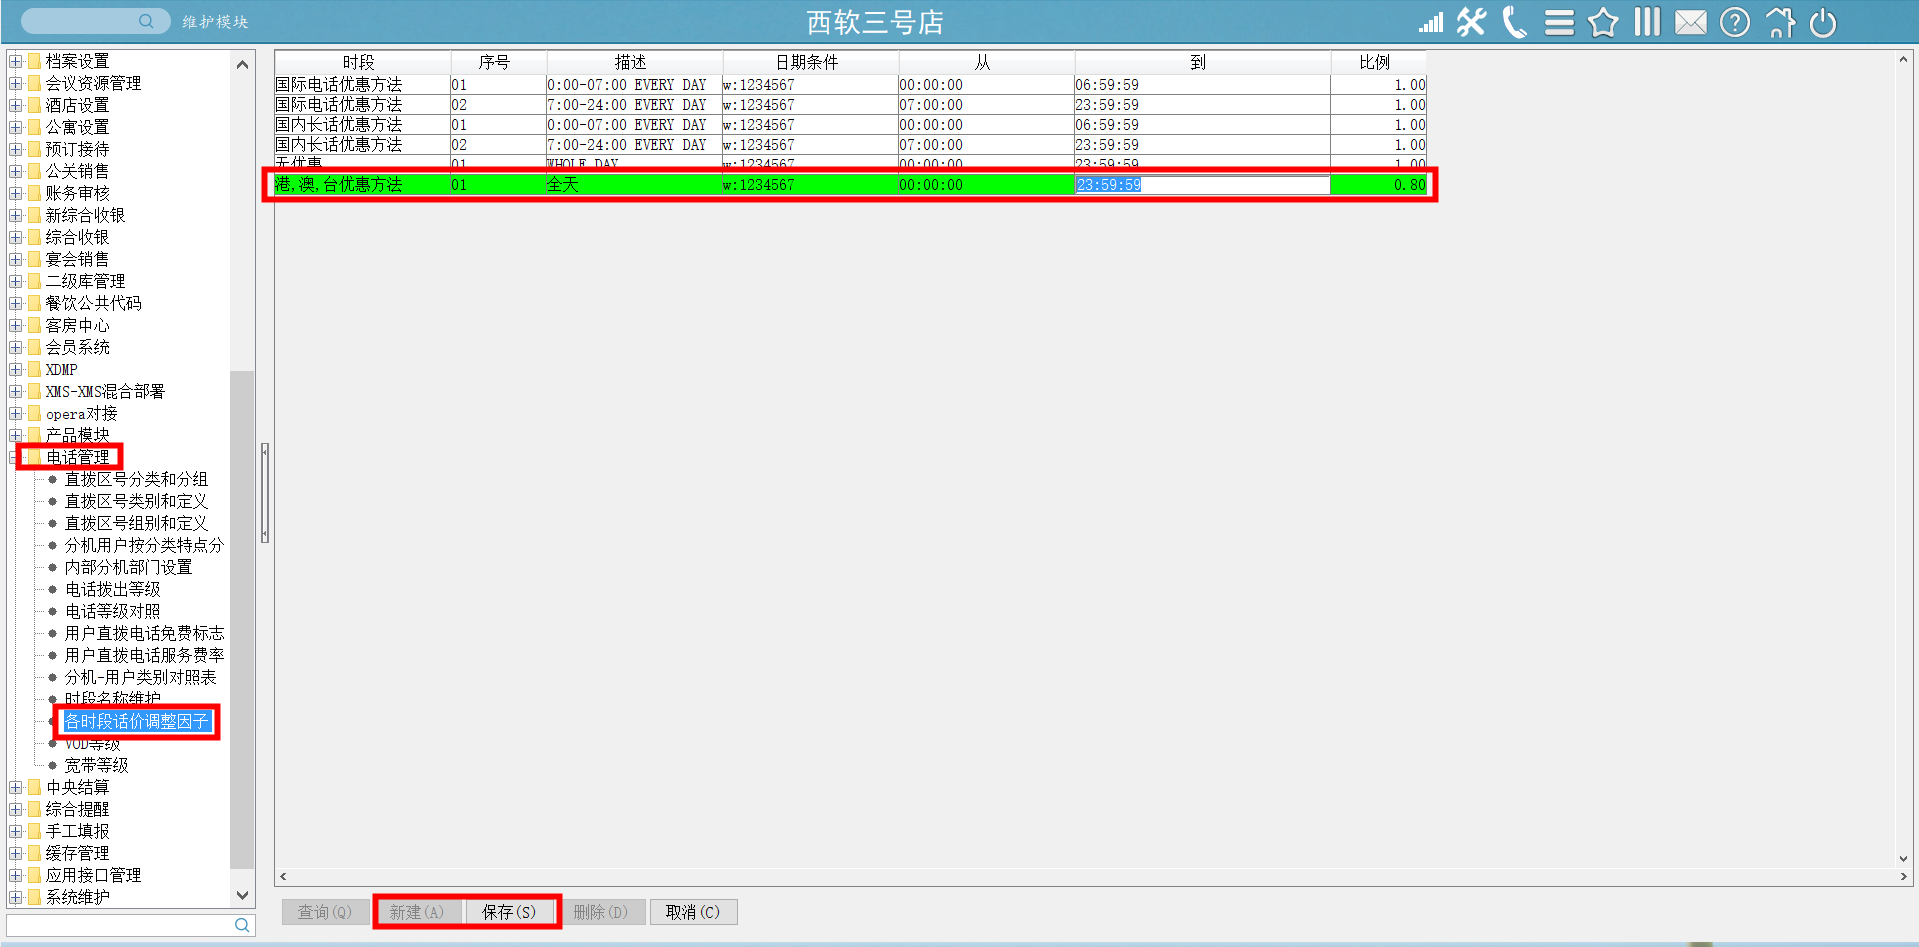Click the wrench and hammer tools icon
Image resolution: width=1919 pixels, height=947 pixels.
pos(1471,22)
